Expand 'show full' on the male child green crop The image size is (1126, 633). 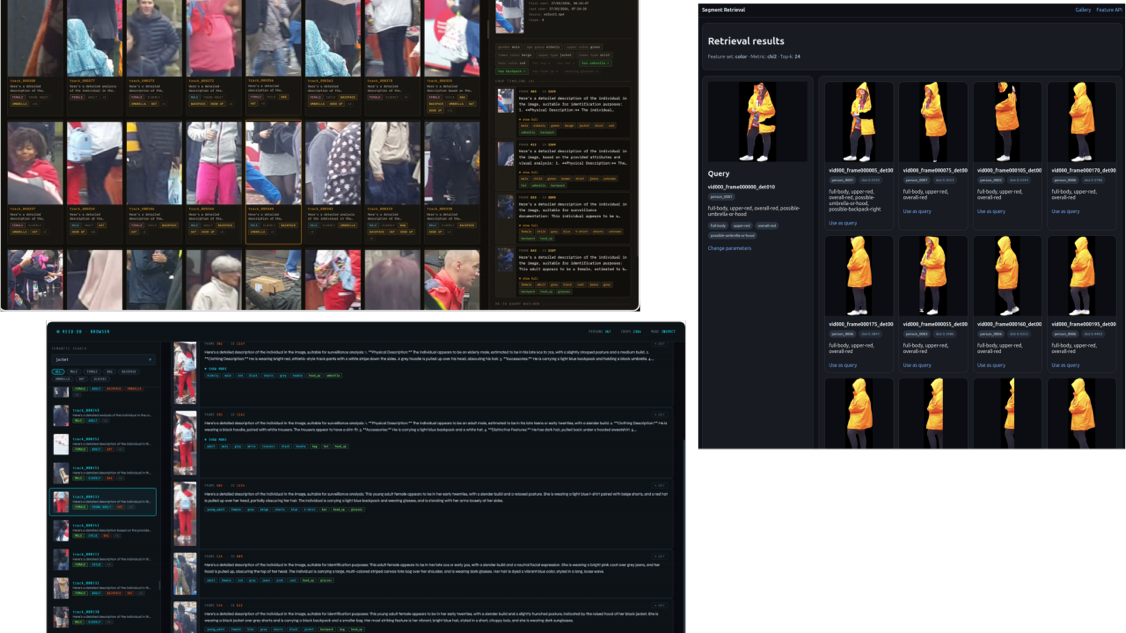[x=529, y=172]
